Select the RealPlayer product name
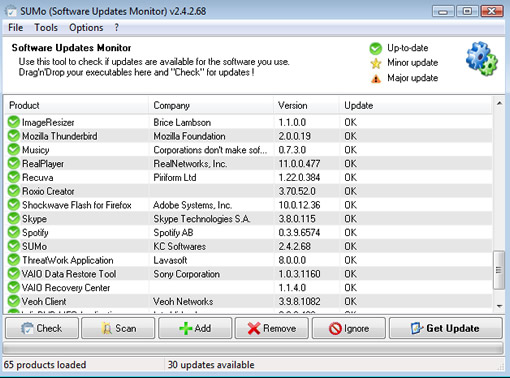Screen dimensions: 510x378 coord(43,164)
